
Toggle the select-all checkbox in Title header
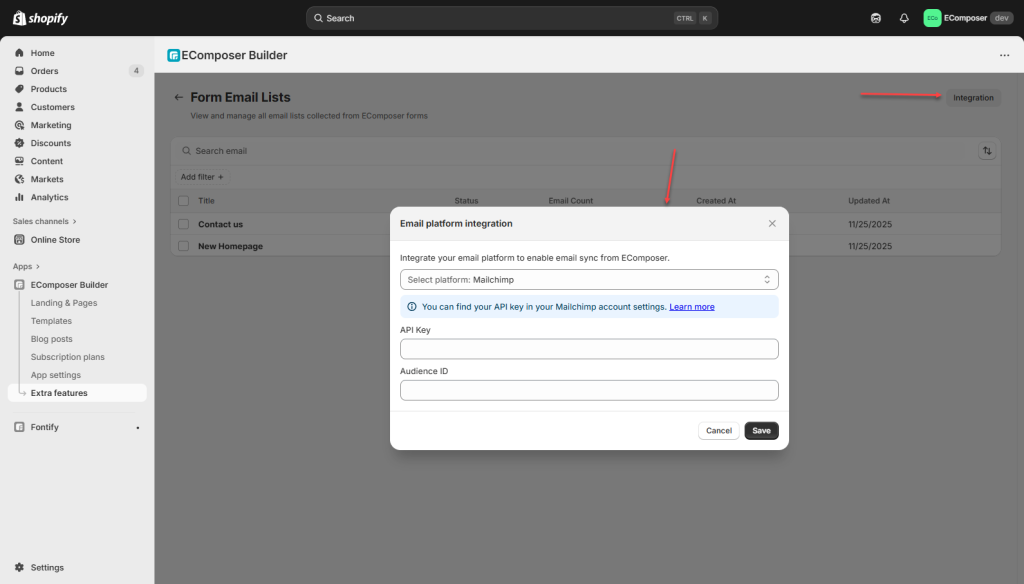click(183, 201)
